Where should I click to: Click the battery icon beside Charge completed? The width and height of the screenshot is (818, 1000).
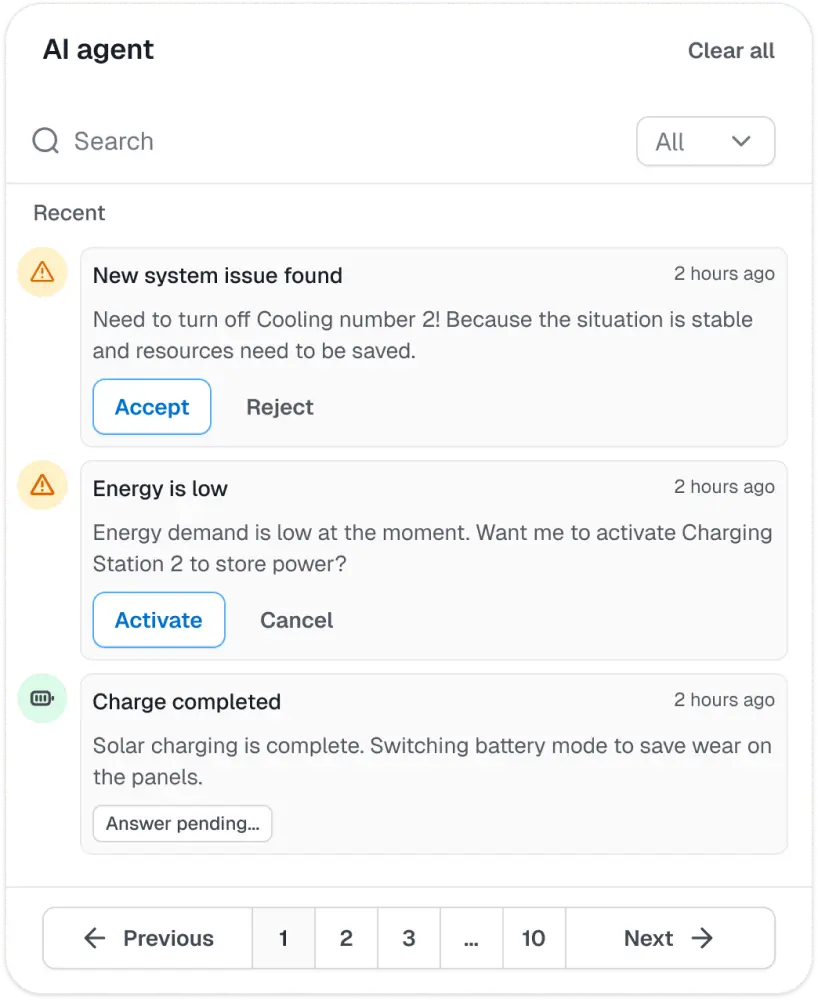tap(42, 698)
